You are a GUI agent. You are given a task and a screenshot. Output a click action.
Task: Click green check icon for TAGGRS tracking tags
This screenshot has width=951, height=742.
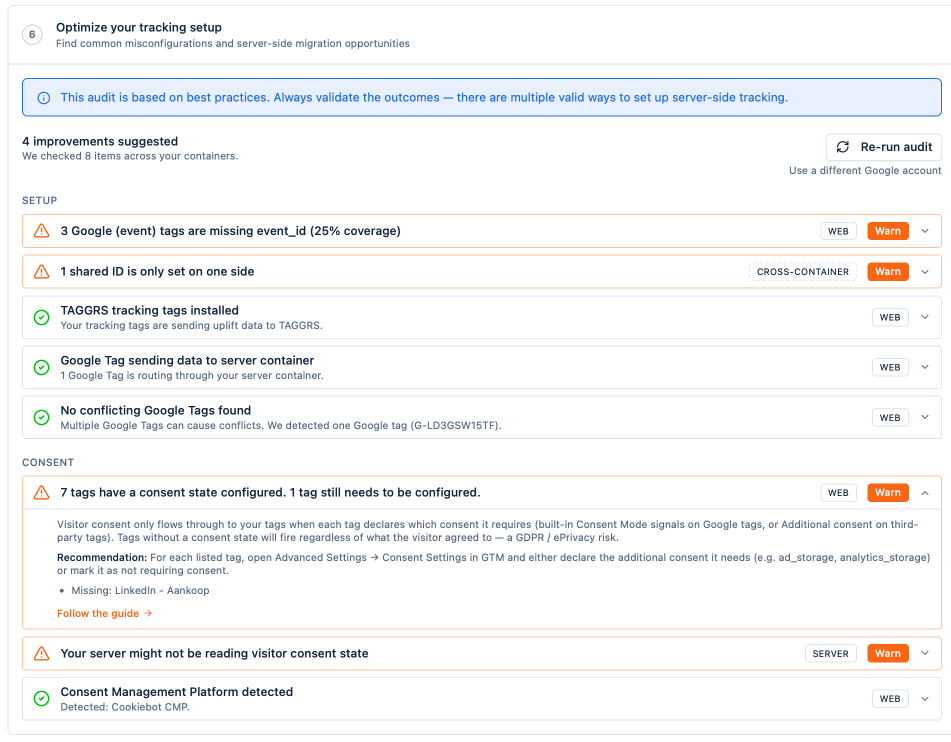click(x=41, y=317)
